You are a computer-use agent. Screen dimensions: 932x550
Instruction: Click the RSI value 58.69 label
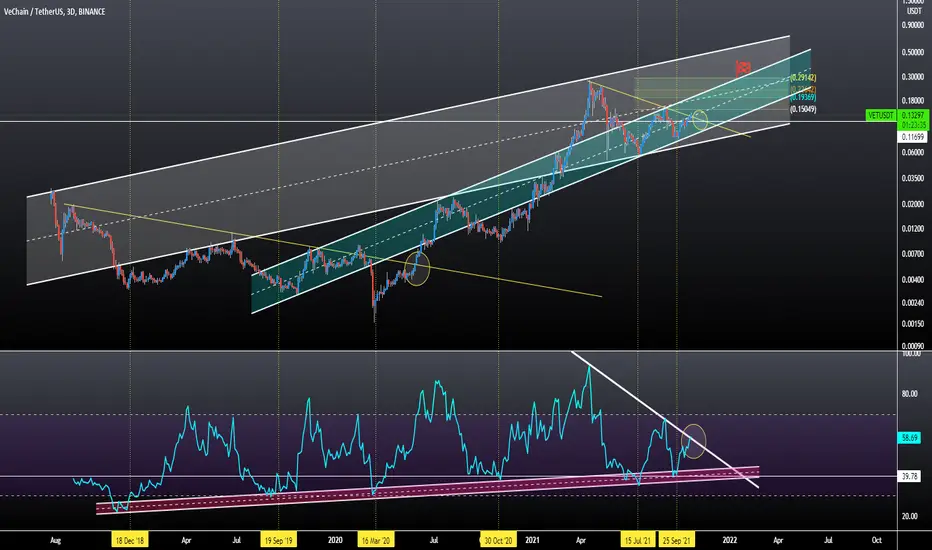point(910,438)
